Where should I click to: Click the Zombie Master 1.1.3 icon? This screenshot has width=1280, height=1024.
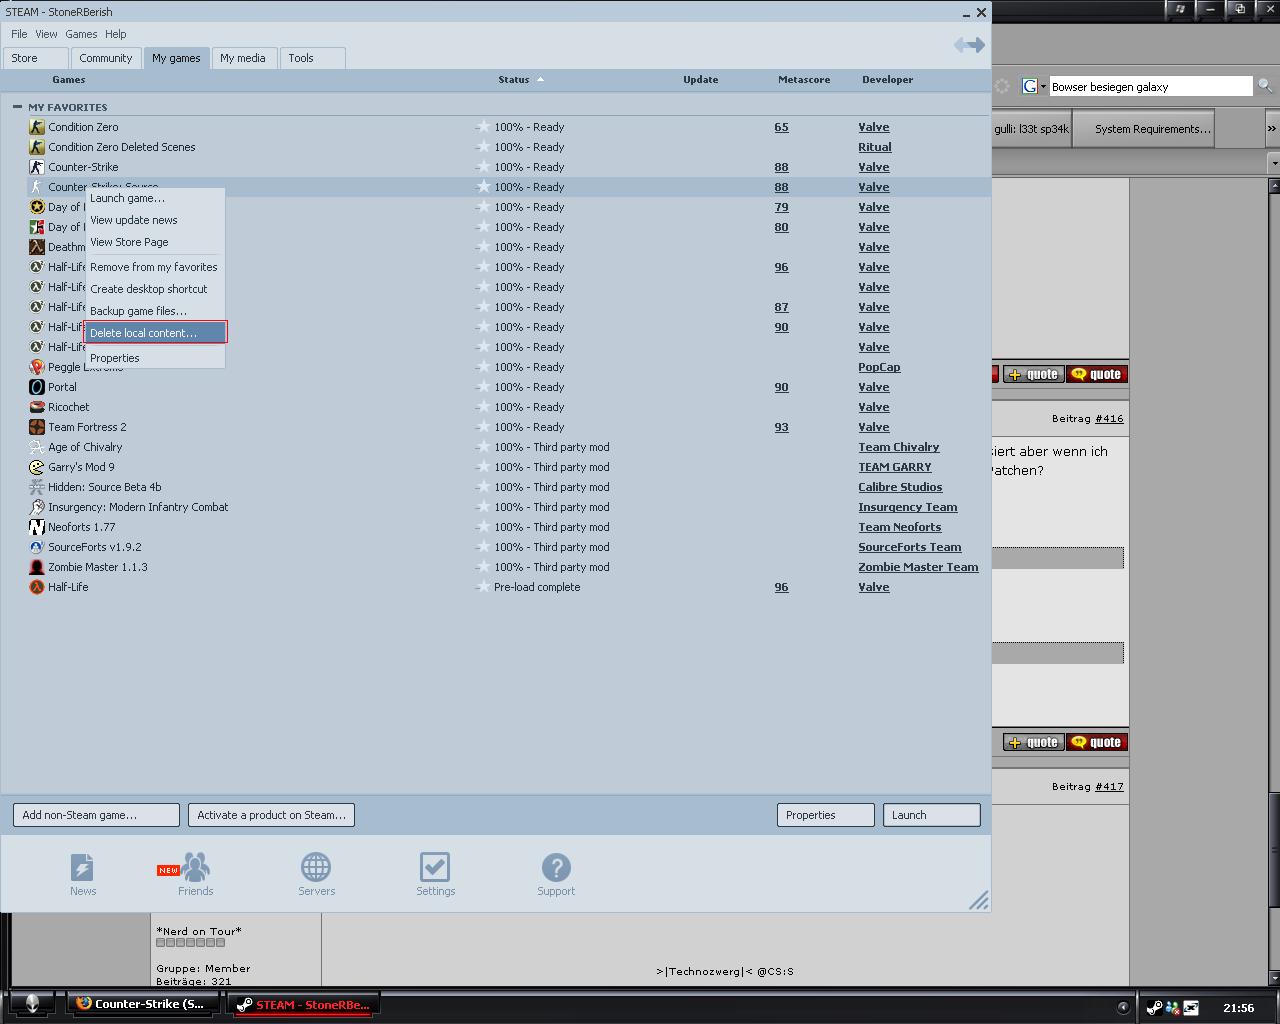37,567
